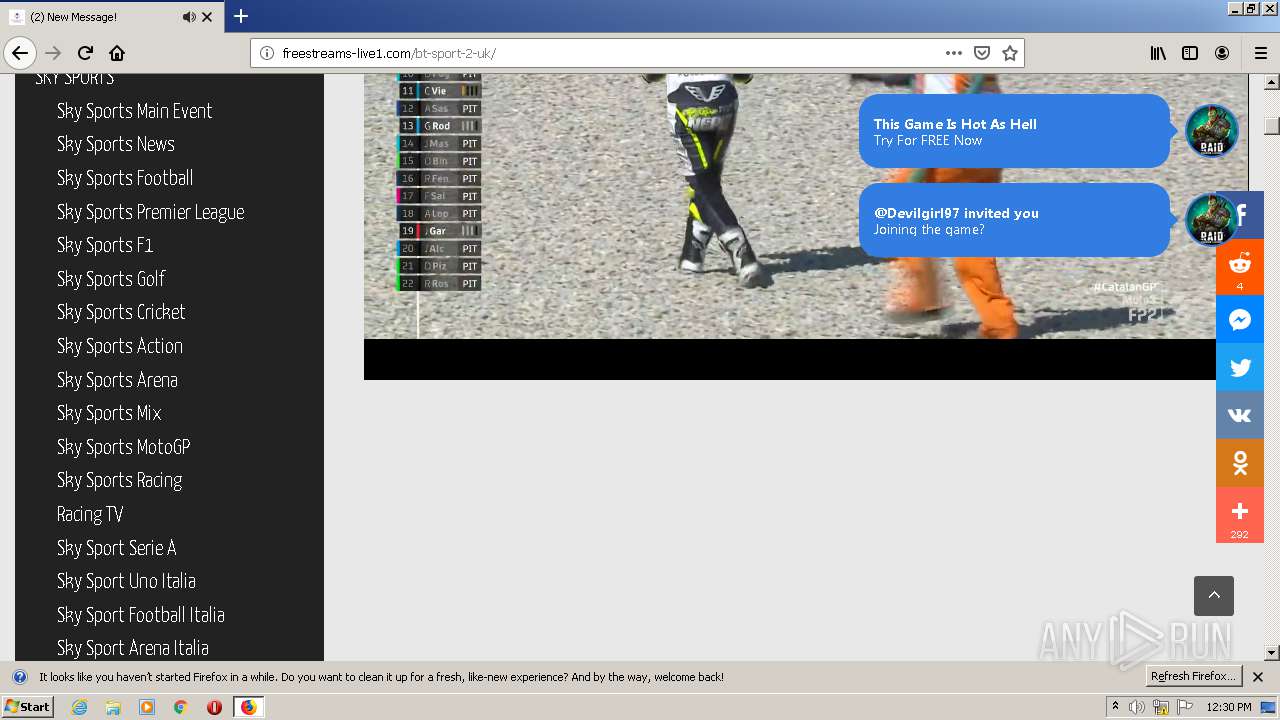This screenshot has height=720, width=1280.
Task: Dismiss the Firefox refresh notification bar
Action: [1259, 677]
